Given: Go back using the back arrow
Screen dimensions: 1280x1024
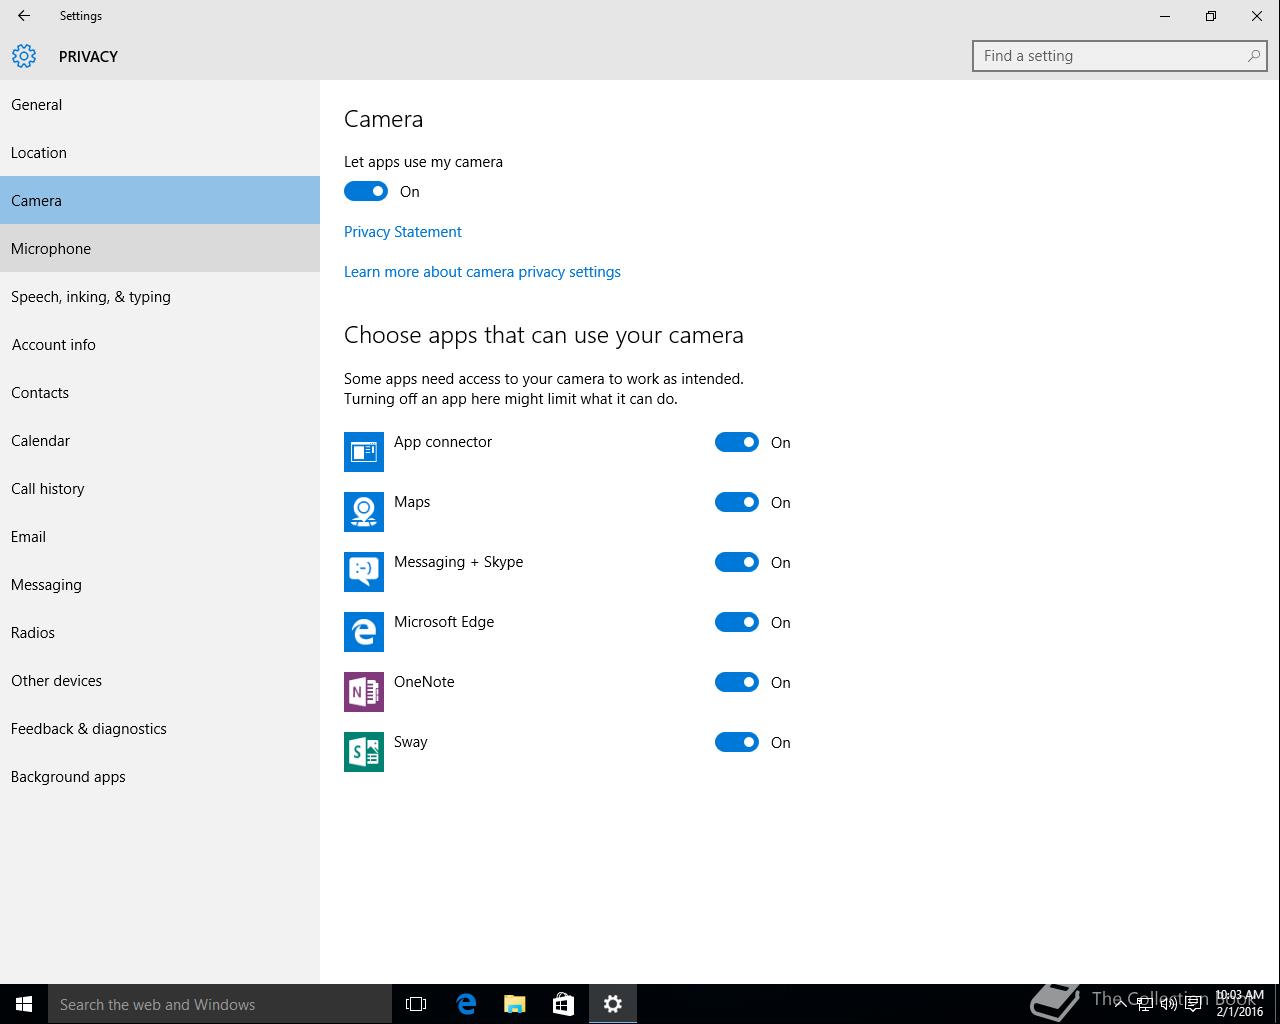Looking at the screenshot, I should [x=24, y=16].
